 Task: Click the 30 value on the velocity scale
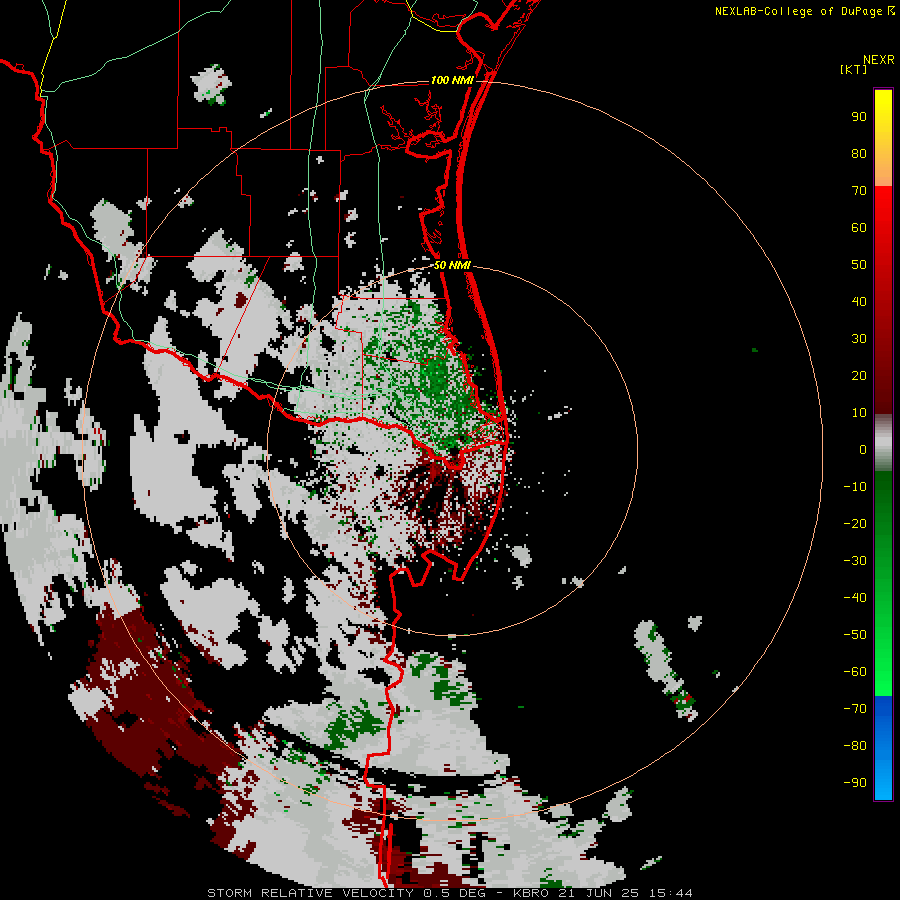[x=859, y=339]
